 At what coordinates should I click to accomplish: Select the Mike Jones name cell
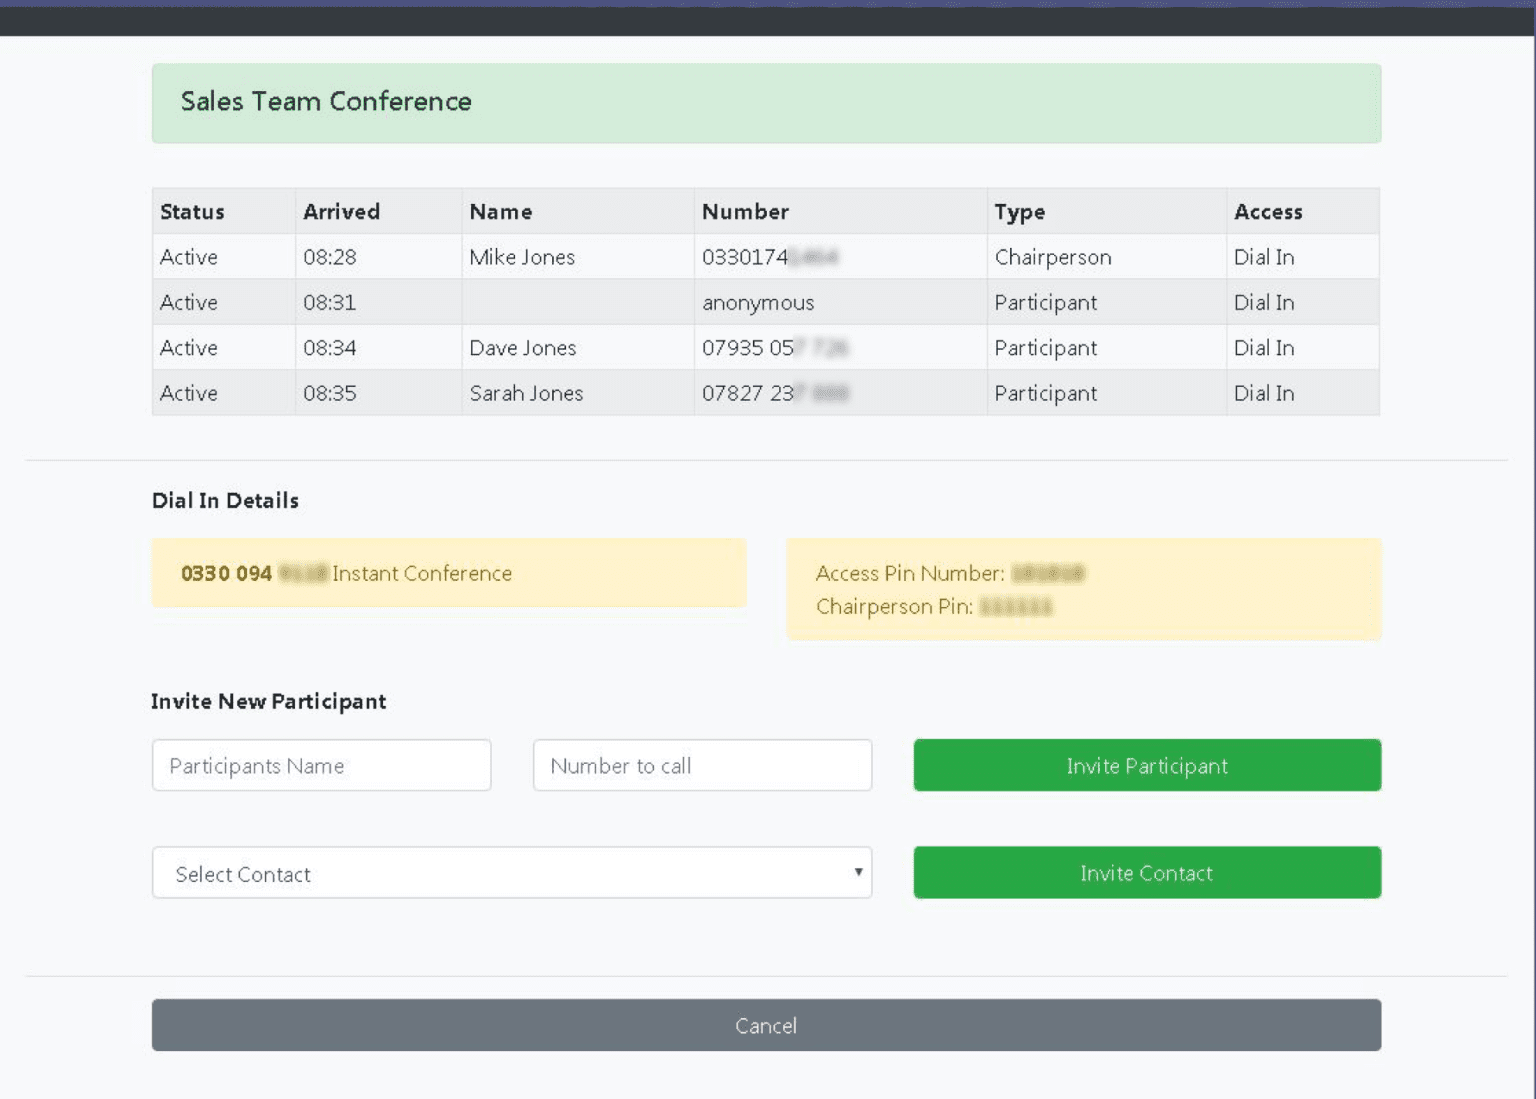click(x=522, y=257)
